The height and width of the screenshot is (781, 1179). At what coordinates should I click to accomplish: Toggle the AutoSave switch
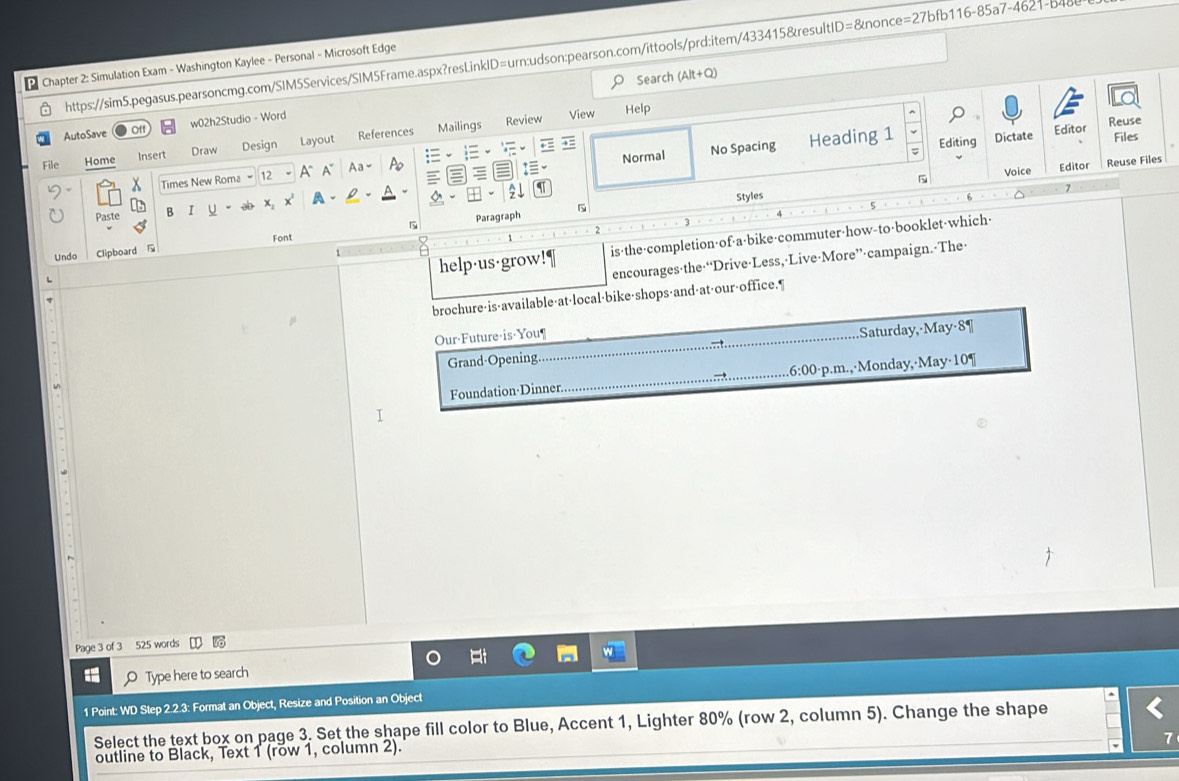(129, 131)
